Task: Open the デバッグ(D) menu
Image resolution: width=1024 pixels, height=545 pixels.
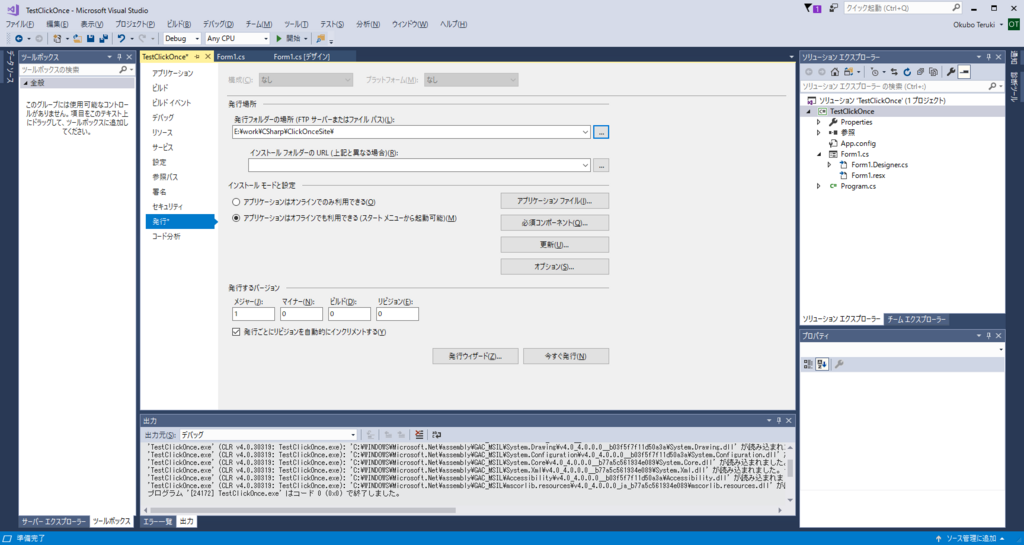Action: coord(218,24)
